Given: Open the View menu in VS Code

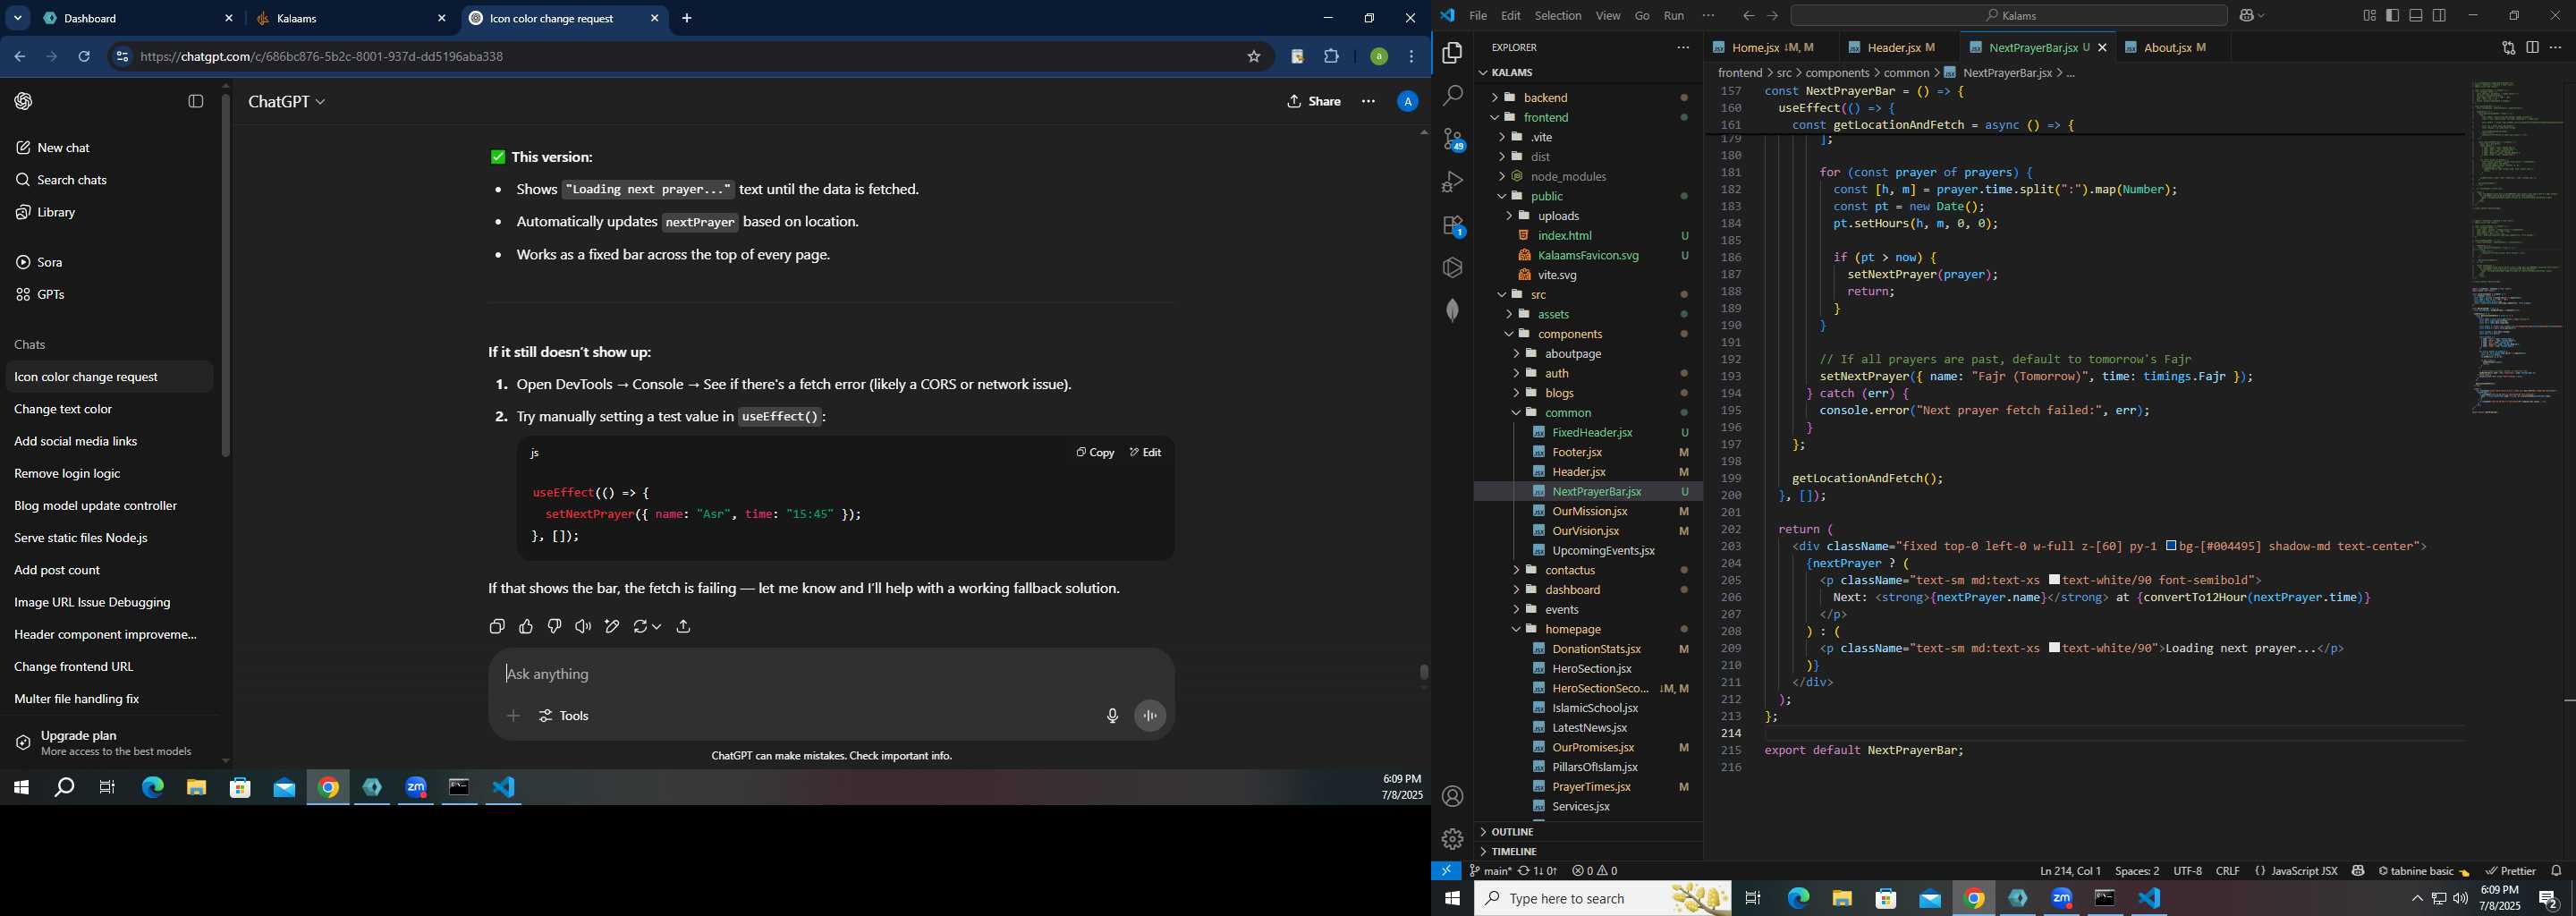Looking at the screenshot, I should pyautogui.click(x=1608, y=16).
